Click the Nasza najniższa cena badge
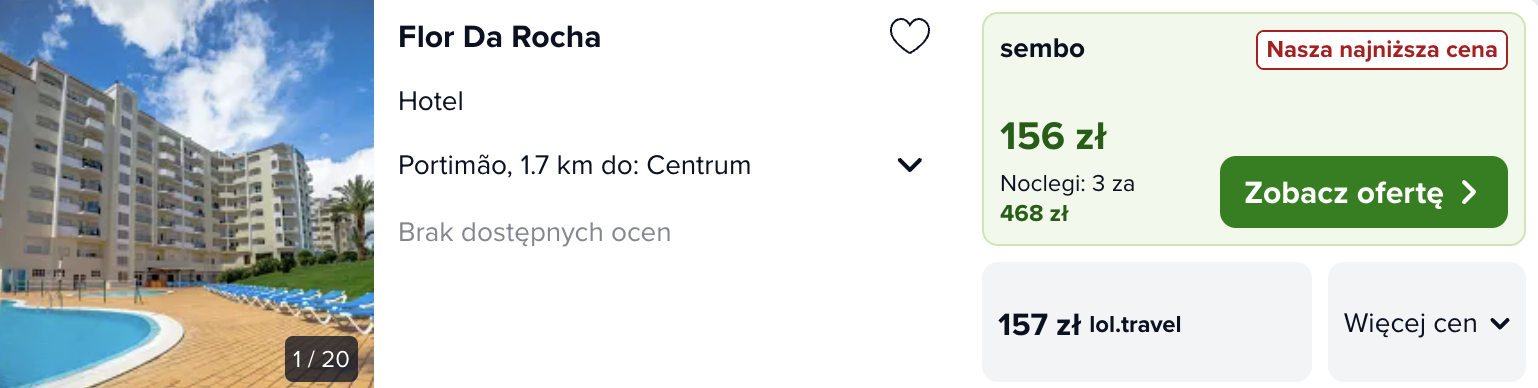The width and height of the screenshot is (1538, 388). (x=1382, y=49)
